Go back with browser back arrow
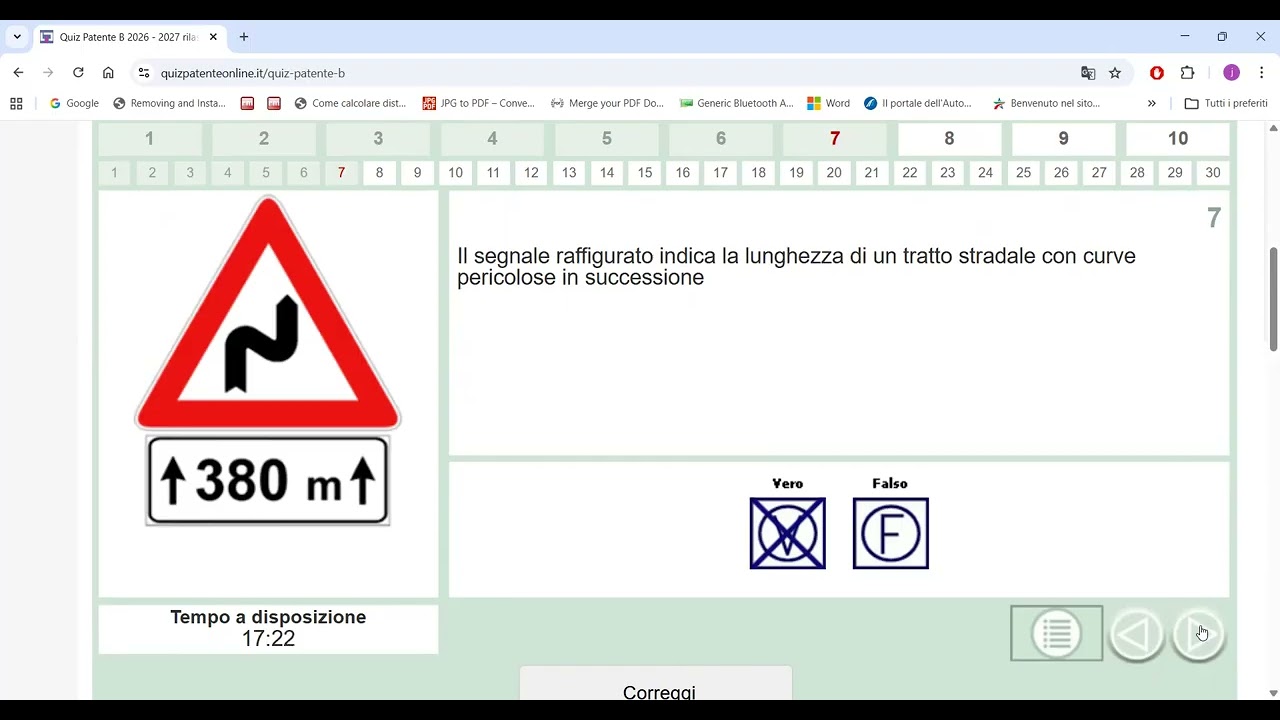 [18, 73]
